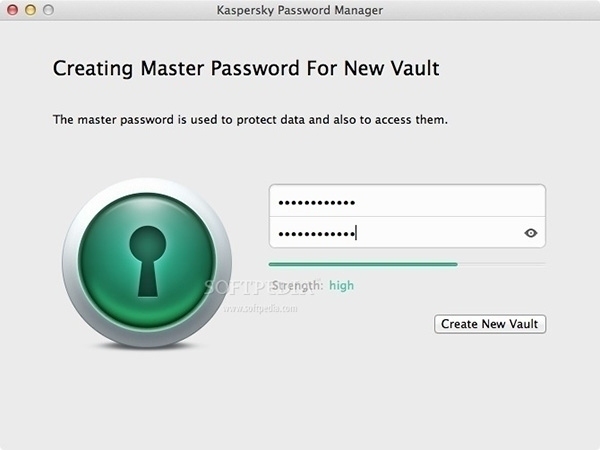Image resolution: width=600 pixels, height=450 pixels.
Task: Click the Kaspersky Password Manager title bar text
Action: tap(300, 10)
